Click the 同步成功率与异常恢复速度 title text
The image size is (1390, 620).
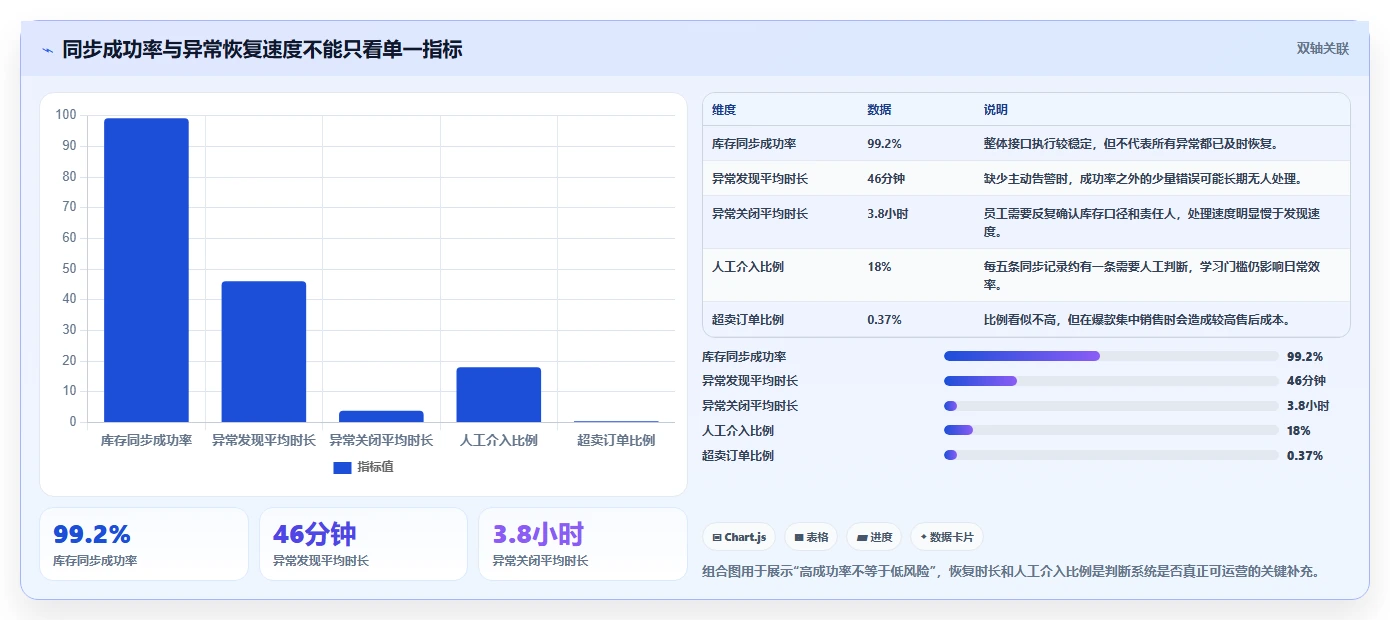[x=262, y=49]
